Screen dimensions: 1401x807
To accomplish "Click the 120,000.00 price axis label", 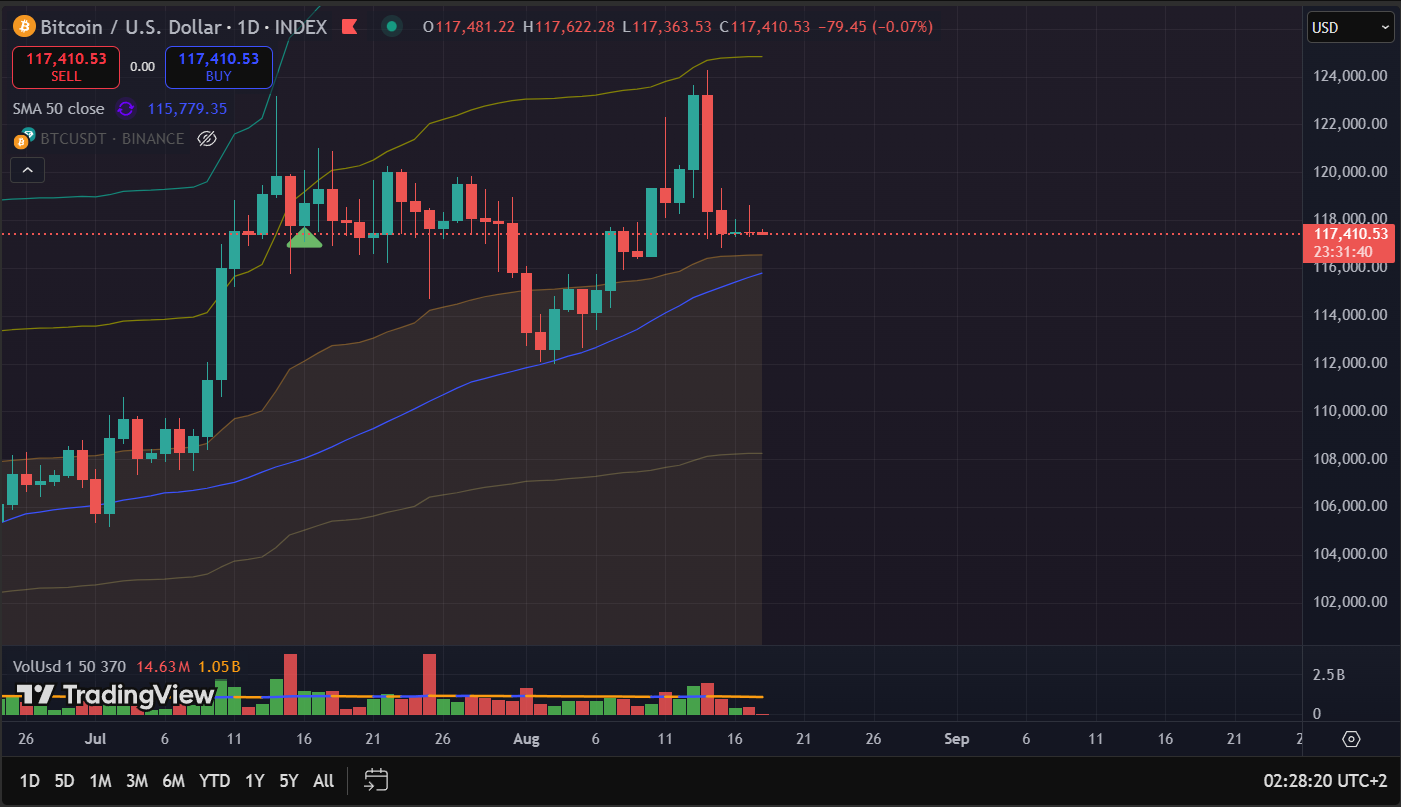I will coord(1348,172).
